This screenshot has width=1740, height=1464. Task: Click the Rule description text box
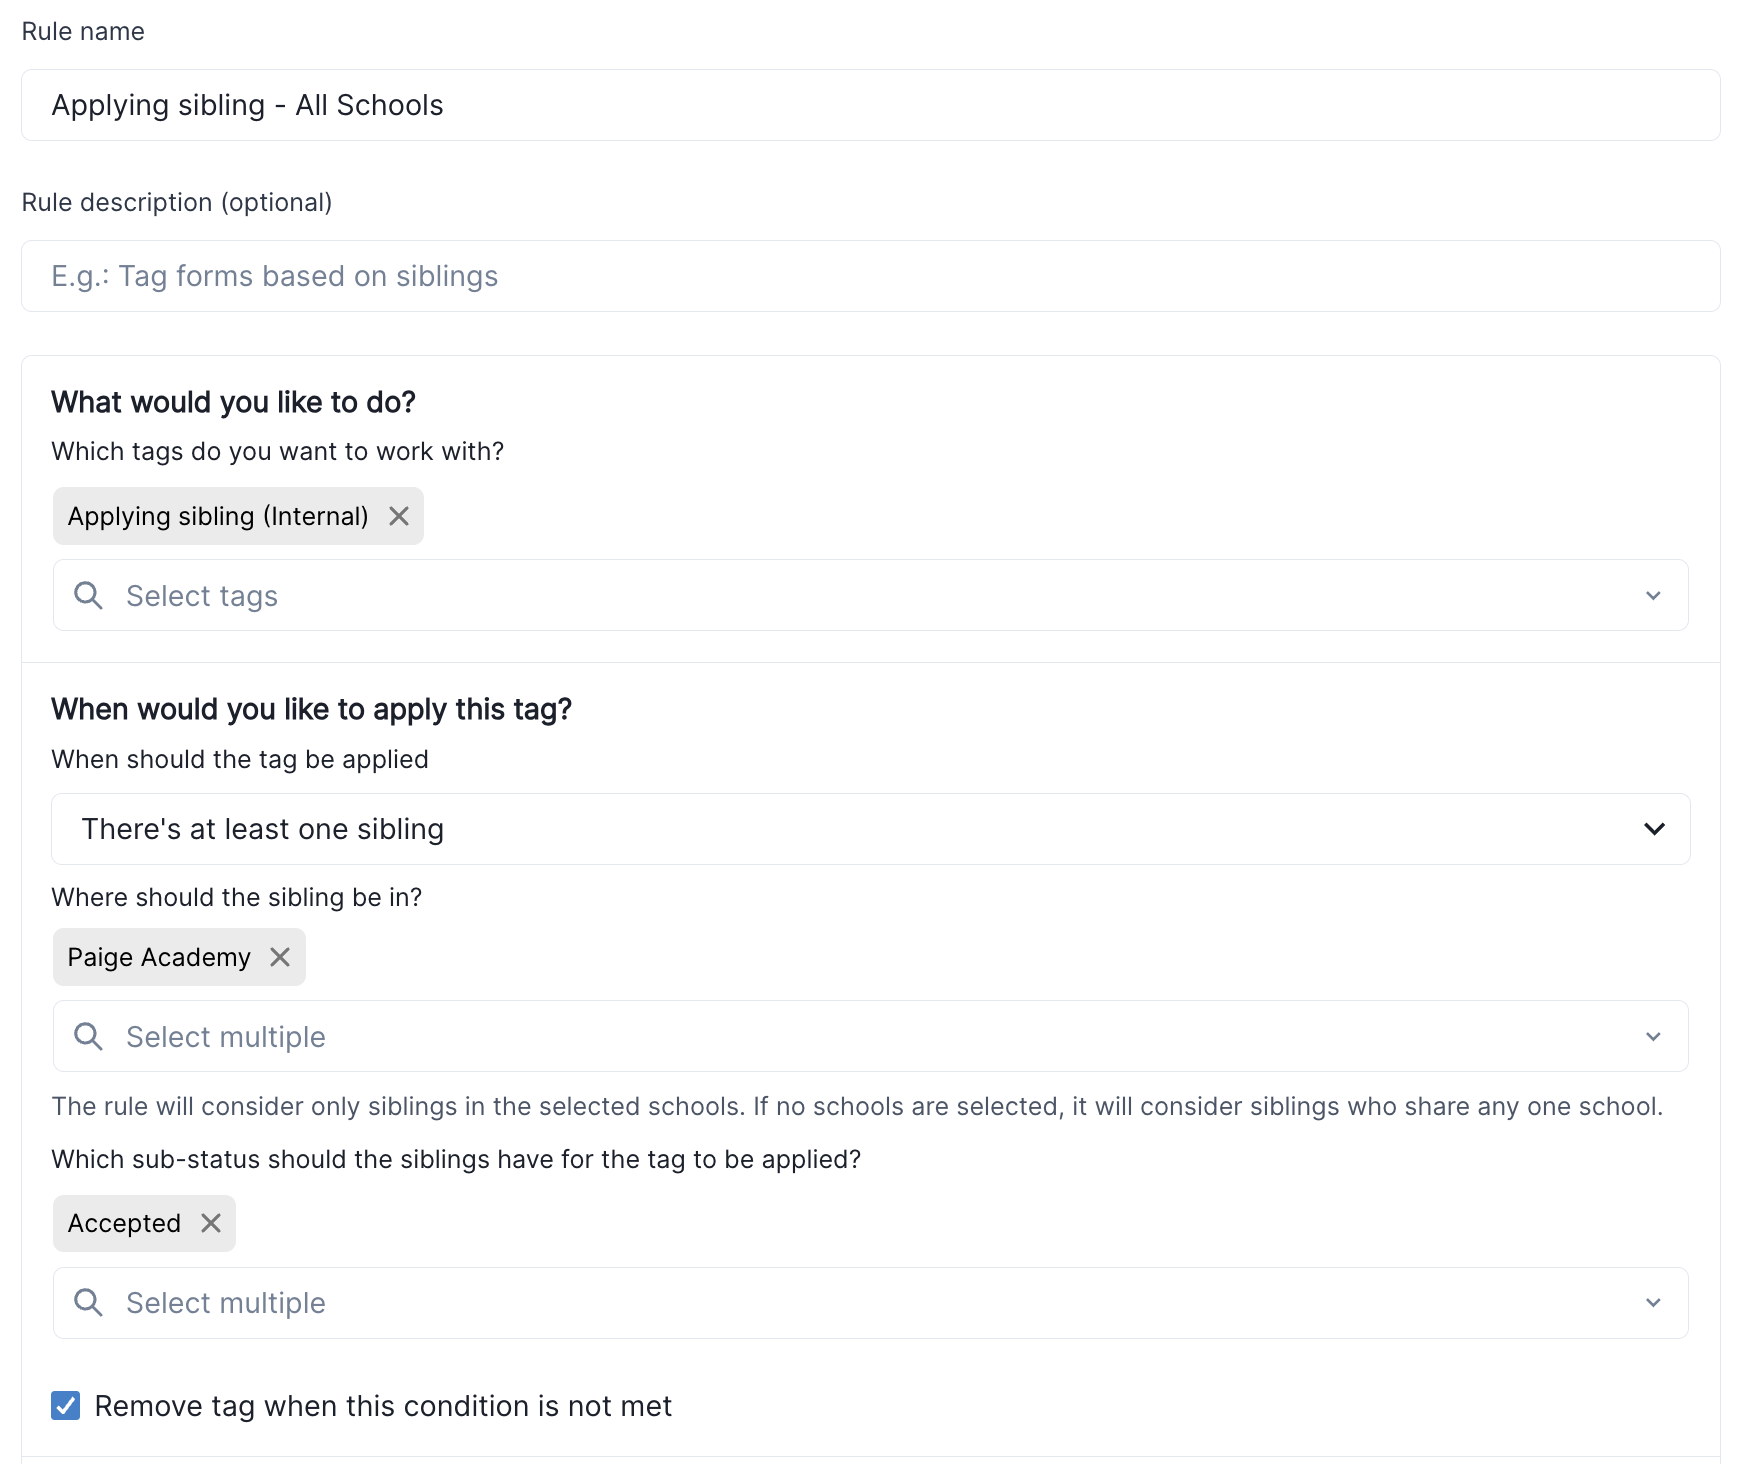coord(400,276)
